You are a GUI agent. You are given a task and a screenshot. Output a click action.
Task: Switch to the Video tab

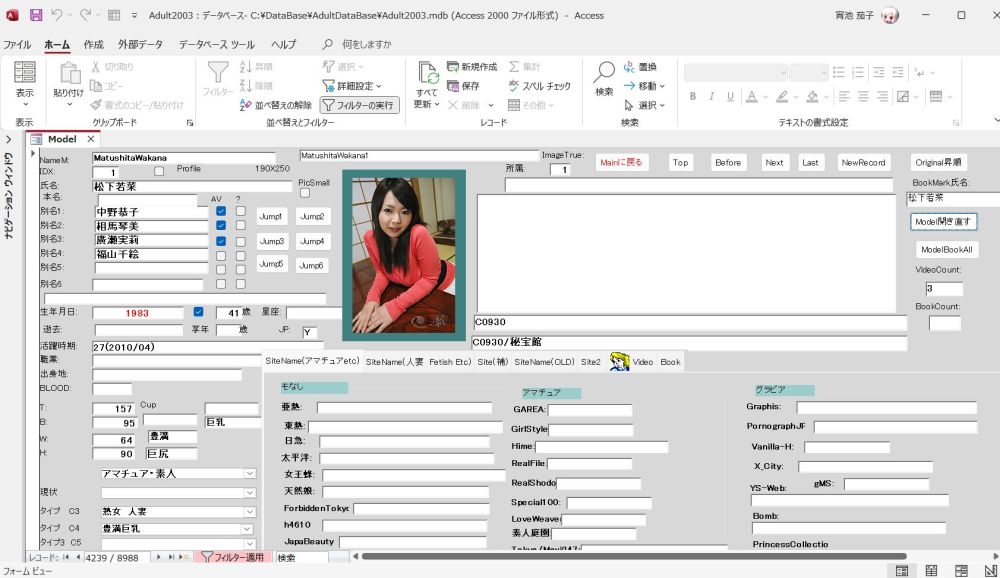pos(642,362)
